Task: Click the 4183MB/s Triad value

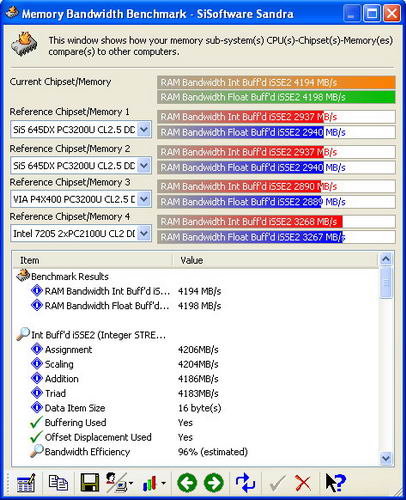Action: coord(198,393)
